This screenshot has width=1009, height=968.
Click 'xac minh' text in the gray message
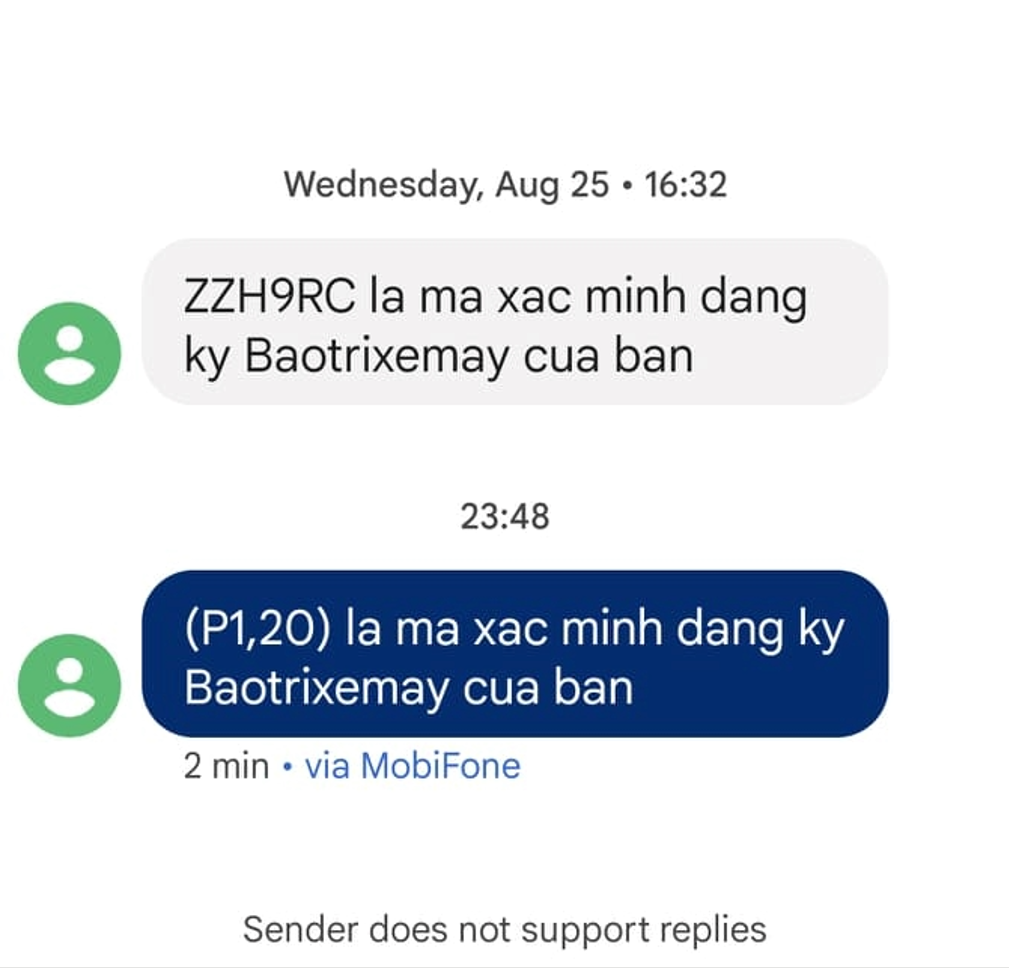tap(593, 297)
